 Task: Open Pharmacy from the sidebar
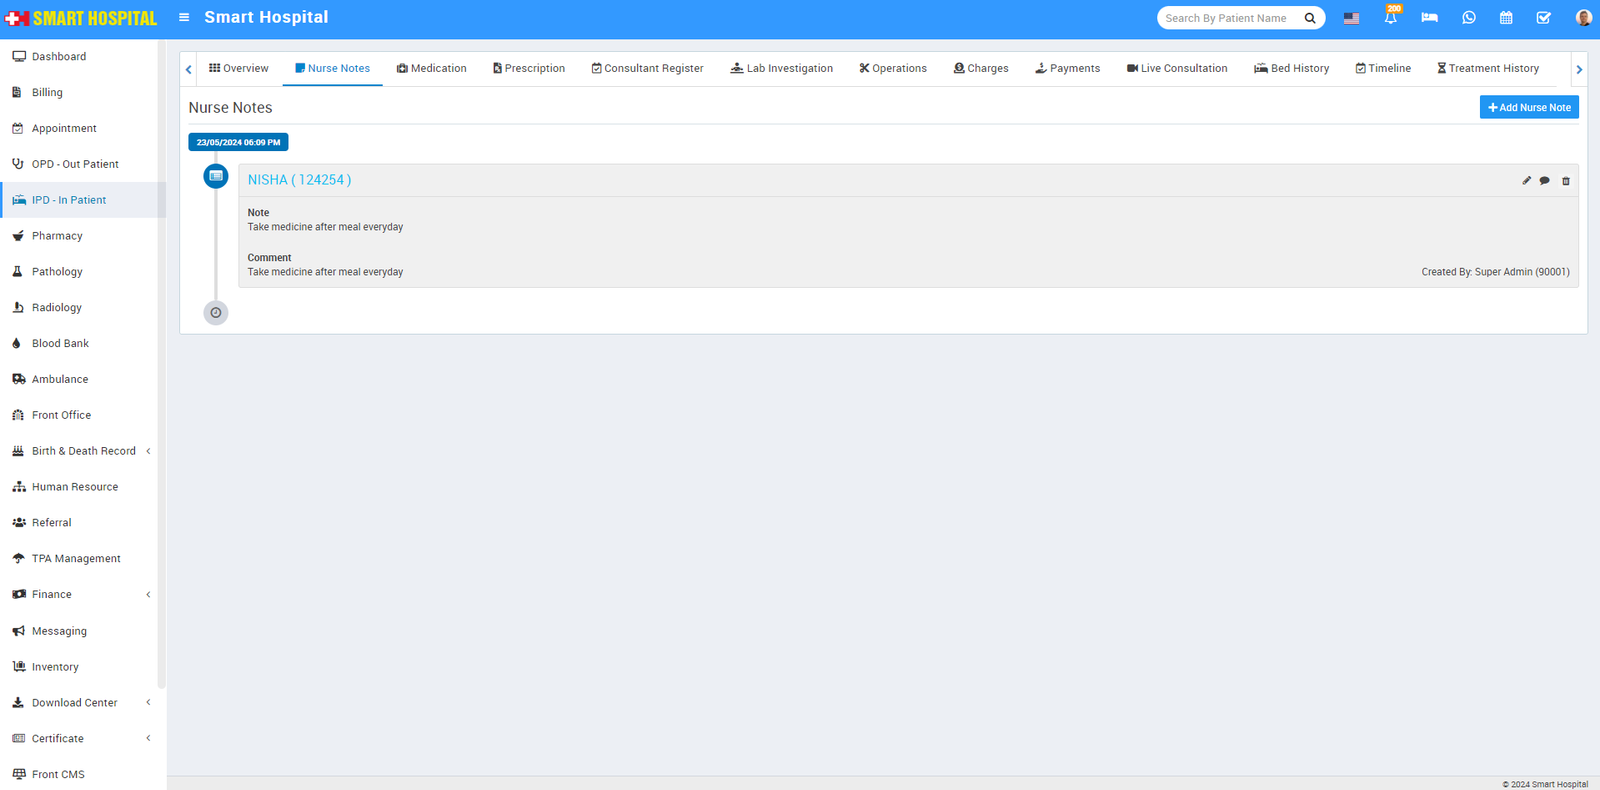pos(57,236)
